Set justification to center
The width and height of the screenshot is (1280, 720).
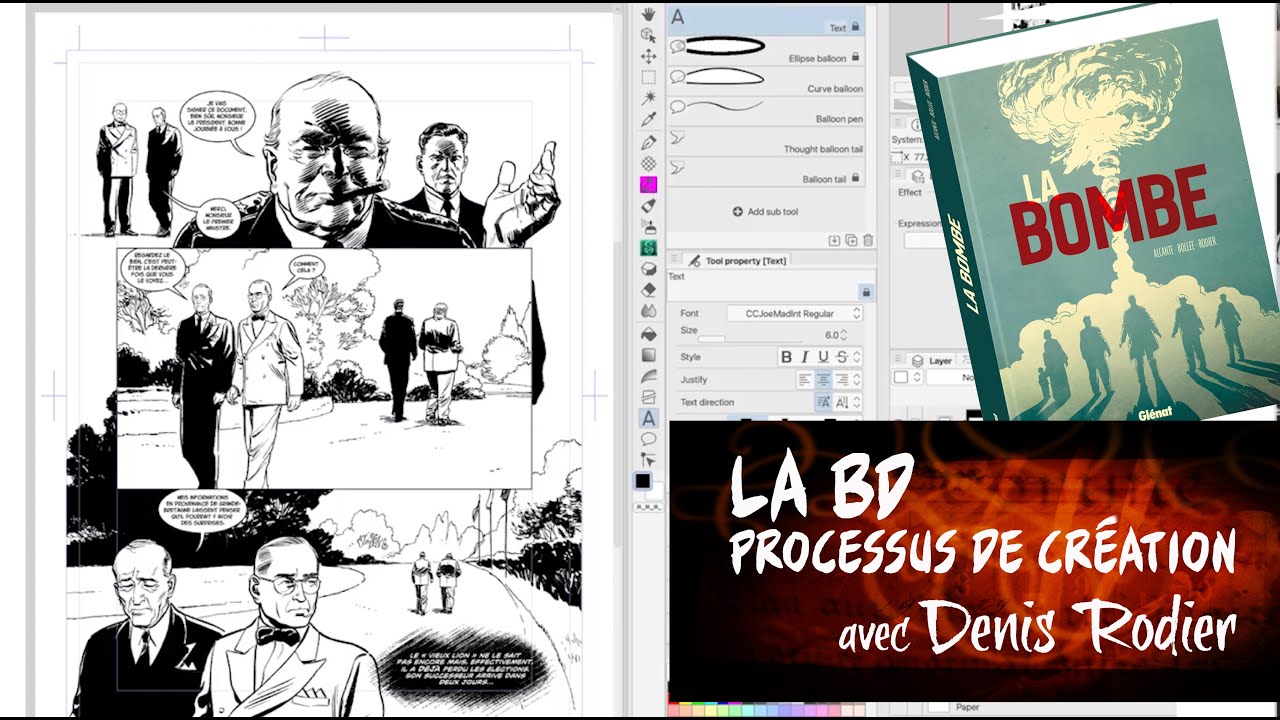823,380
